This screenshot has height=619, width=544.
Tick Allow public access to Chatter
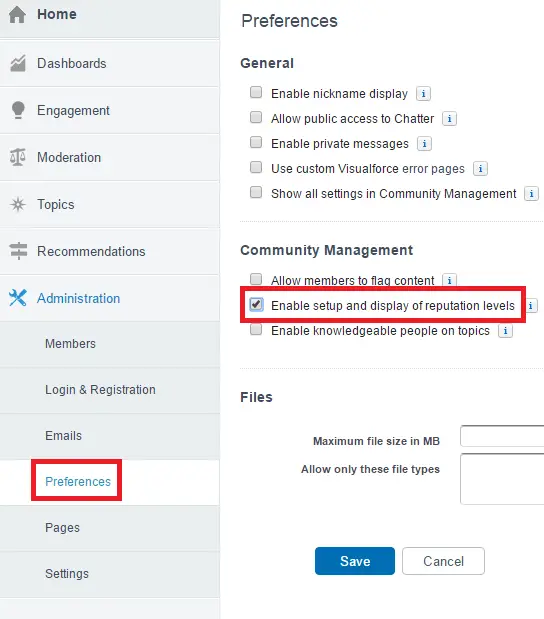click(256, 117)
